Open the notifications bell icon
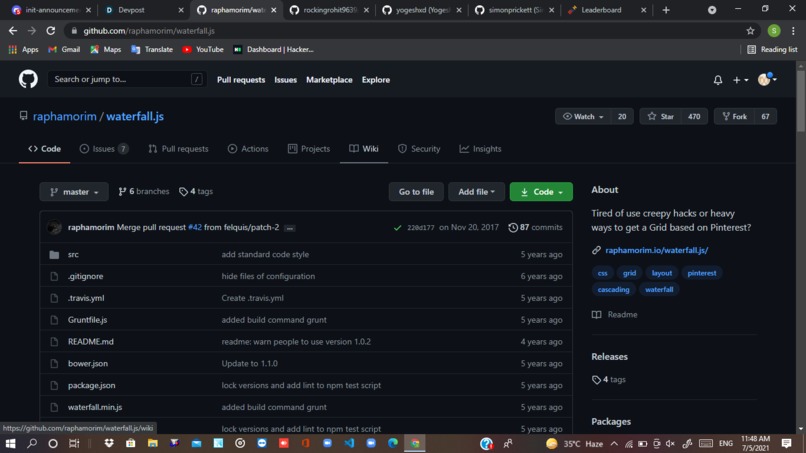This screenshot has width=806, height=453. tap(718, 80)
